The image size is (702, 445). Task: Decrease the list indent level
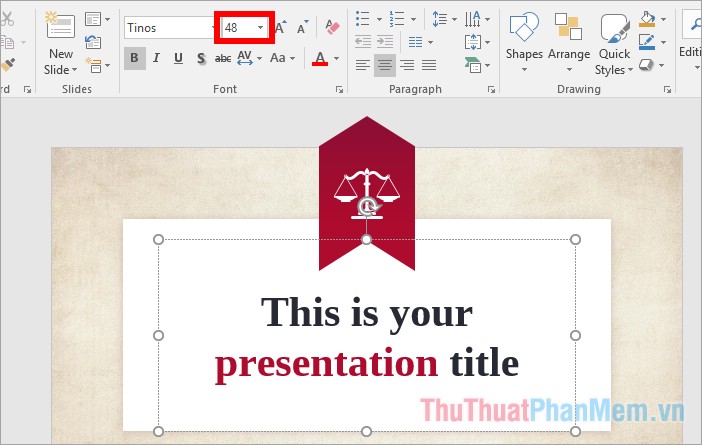pos(363,42)
